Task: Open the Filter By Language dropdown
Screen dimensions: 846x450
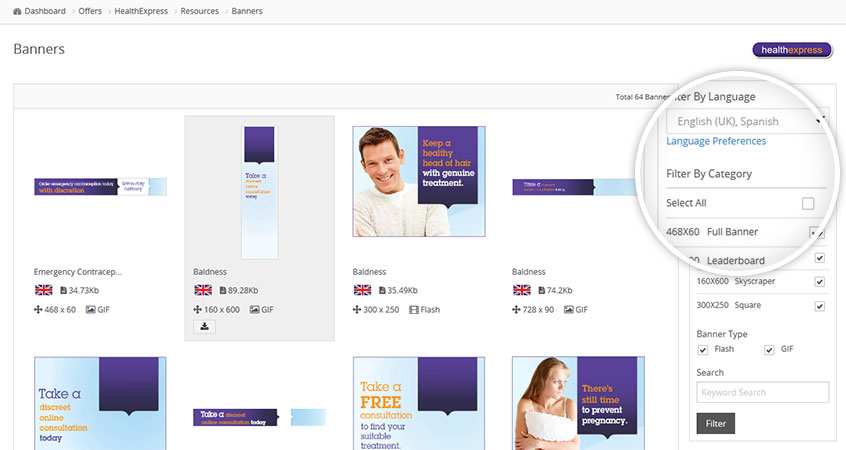Action: pyautogui.click(x=746, y=121)
